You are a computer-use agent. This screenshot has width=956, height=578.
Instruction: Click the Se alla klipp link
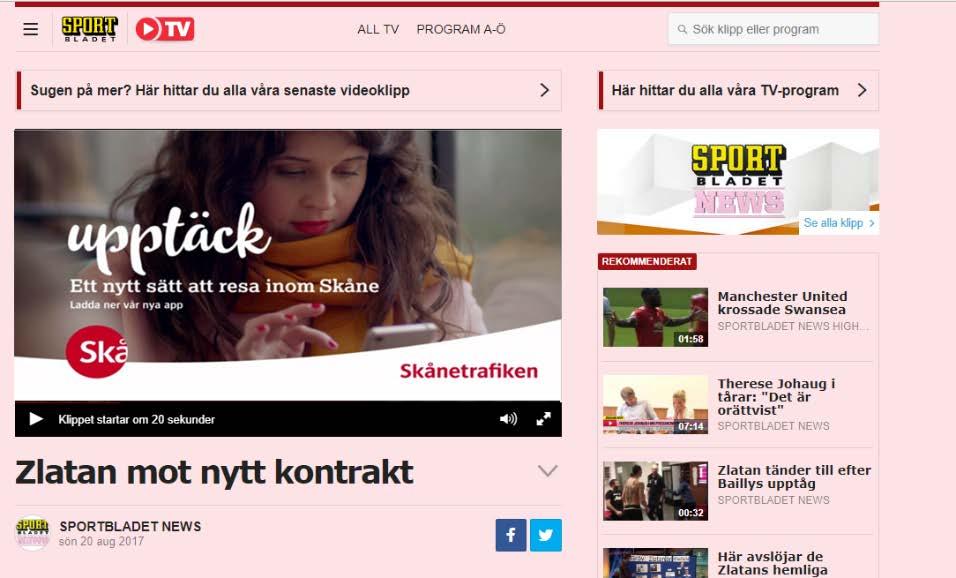[839, 223]
